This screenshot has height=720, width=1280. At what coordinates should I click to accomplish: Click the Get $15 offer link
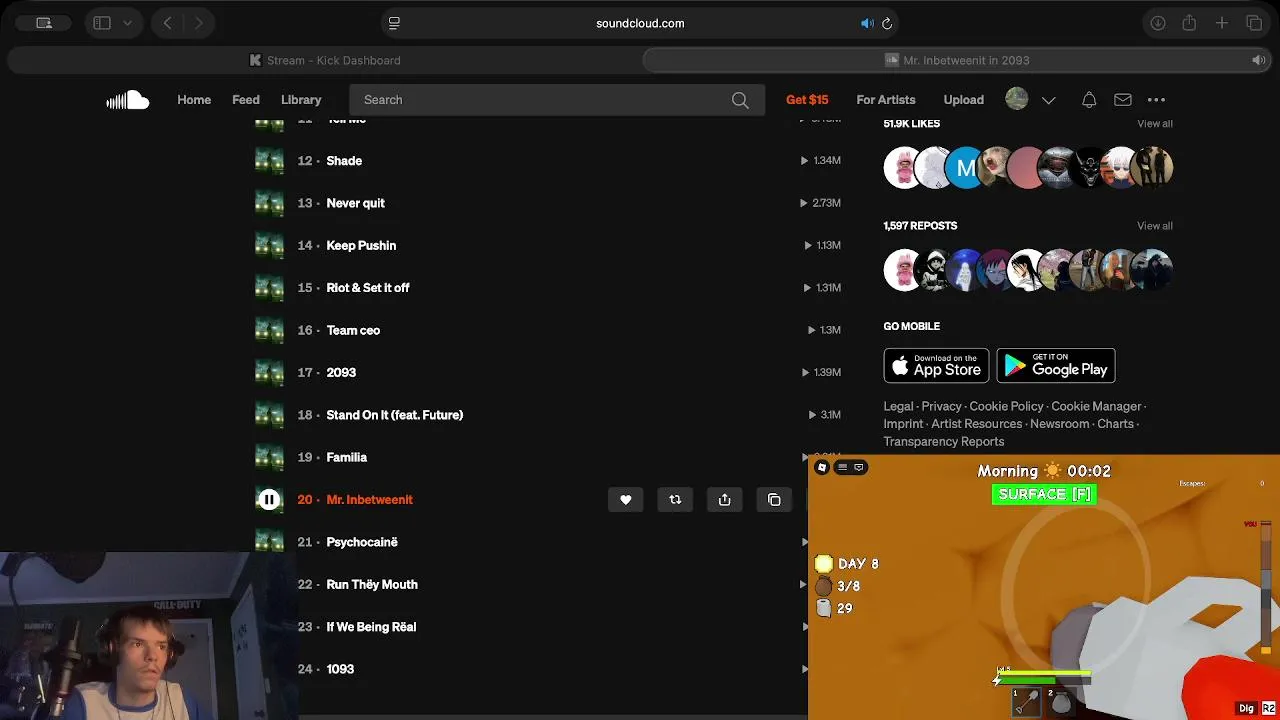tap(807, 100)
